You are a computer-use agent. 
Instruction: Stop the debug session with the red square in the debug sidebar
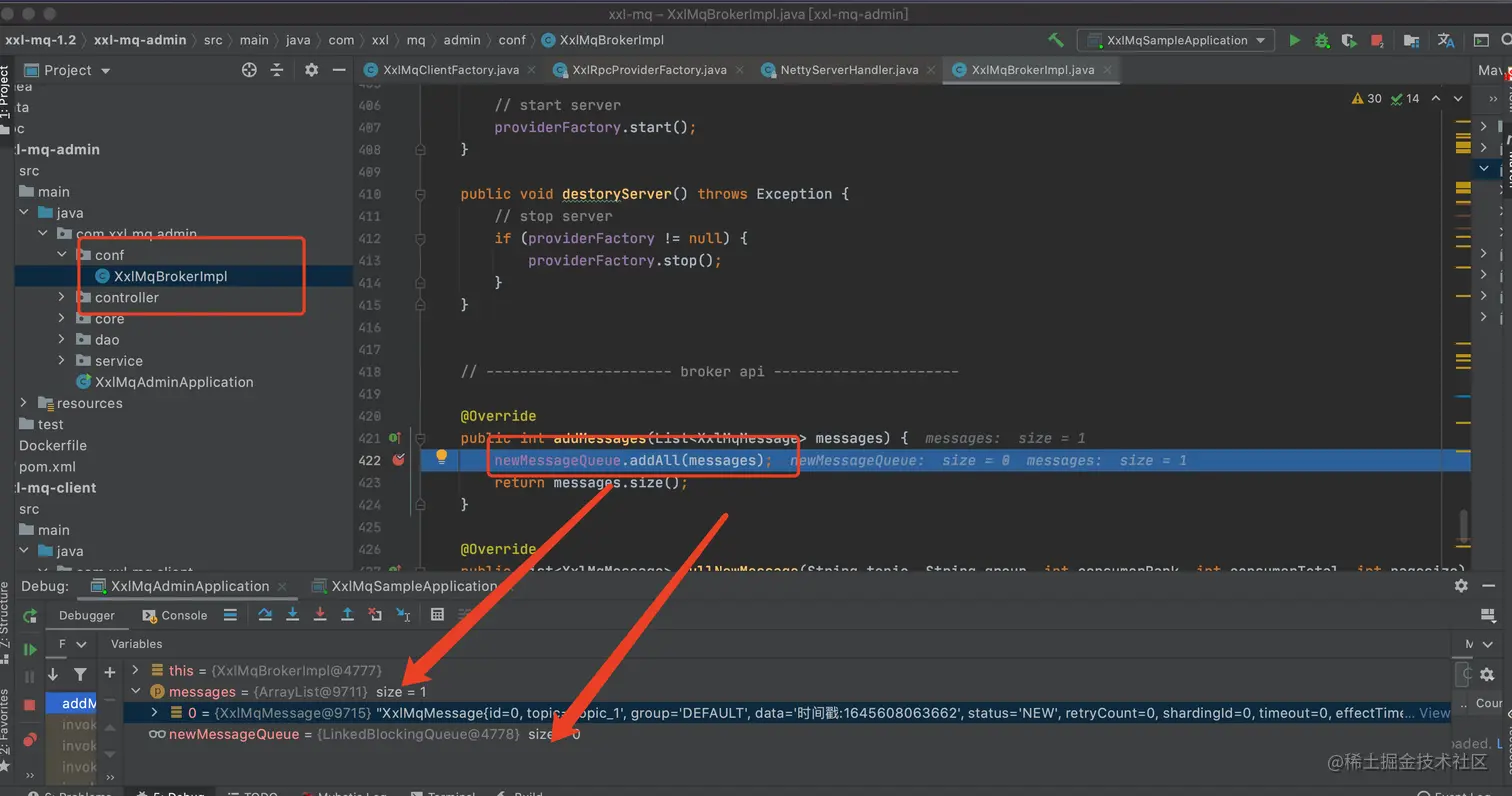click(30, 704)
